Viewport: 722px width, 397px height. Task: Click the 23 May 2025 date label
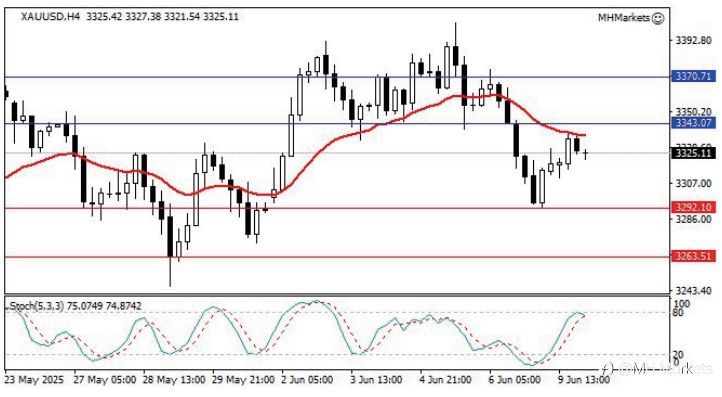coord(34,380)
